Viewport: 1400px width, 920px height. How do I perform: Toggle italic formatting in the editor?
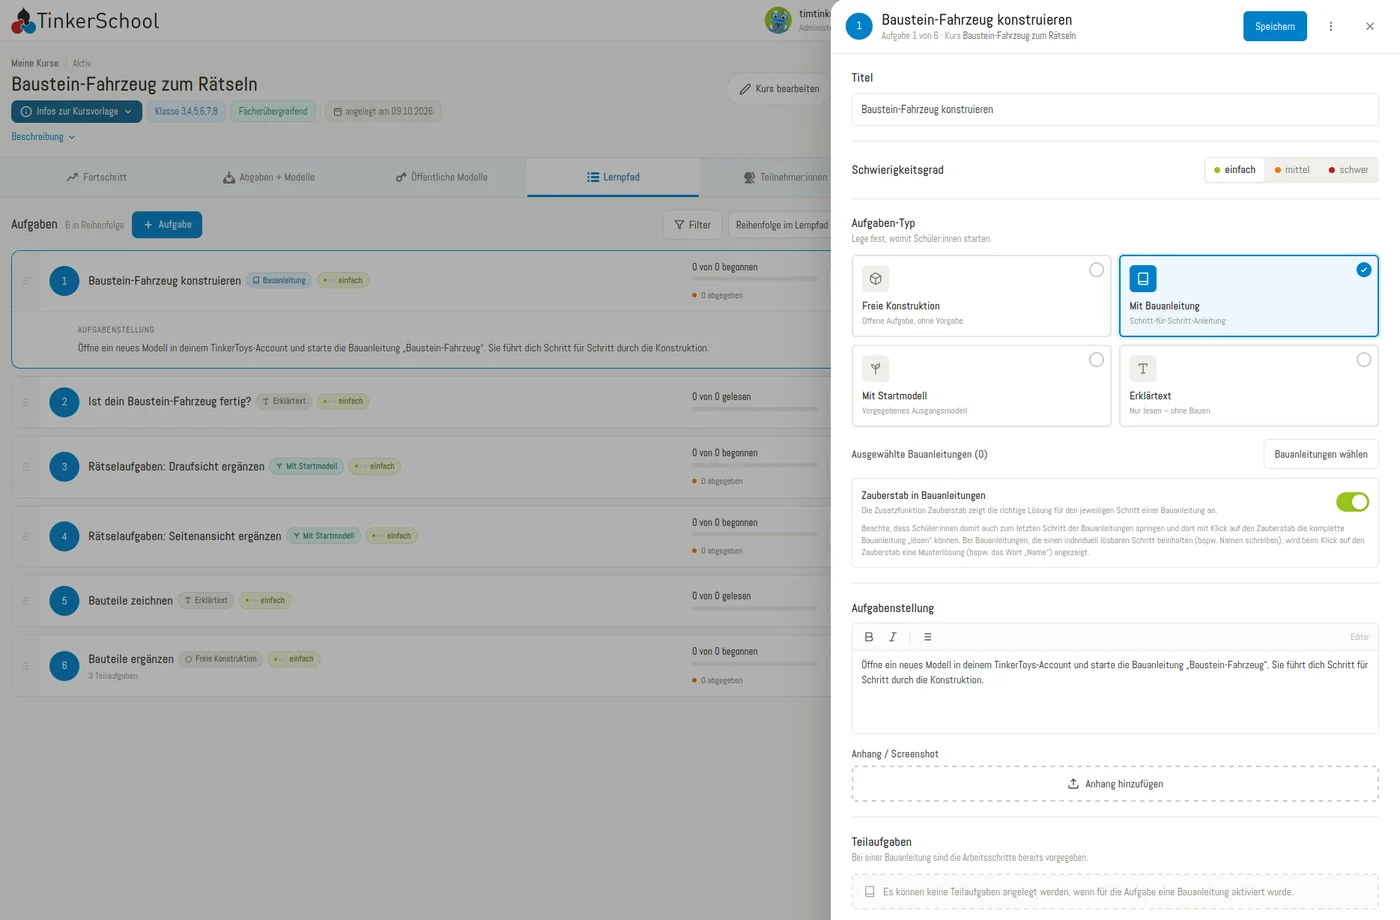click(x=893, y=637)
